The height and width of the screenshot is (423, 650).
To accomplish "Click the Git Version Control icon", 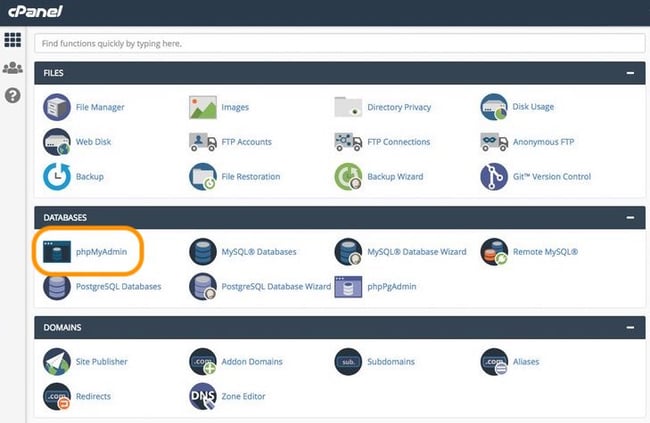I will pos(494,177).
